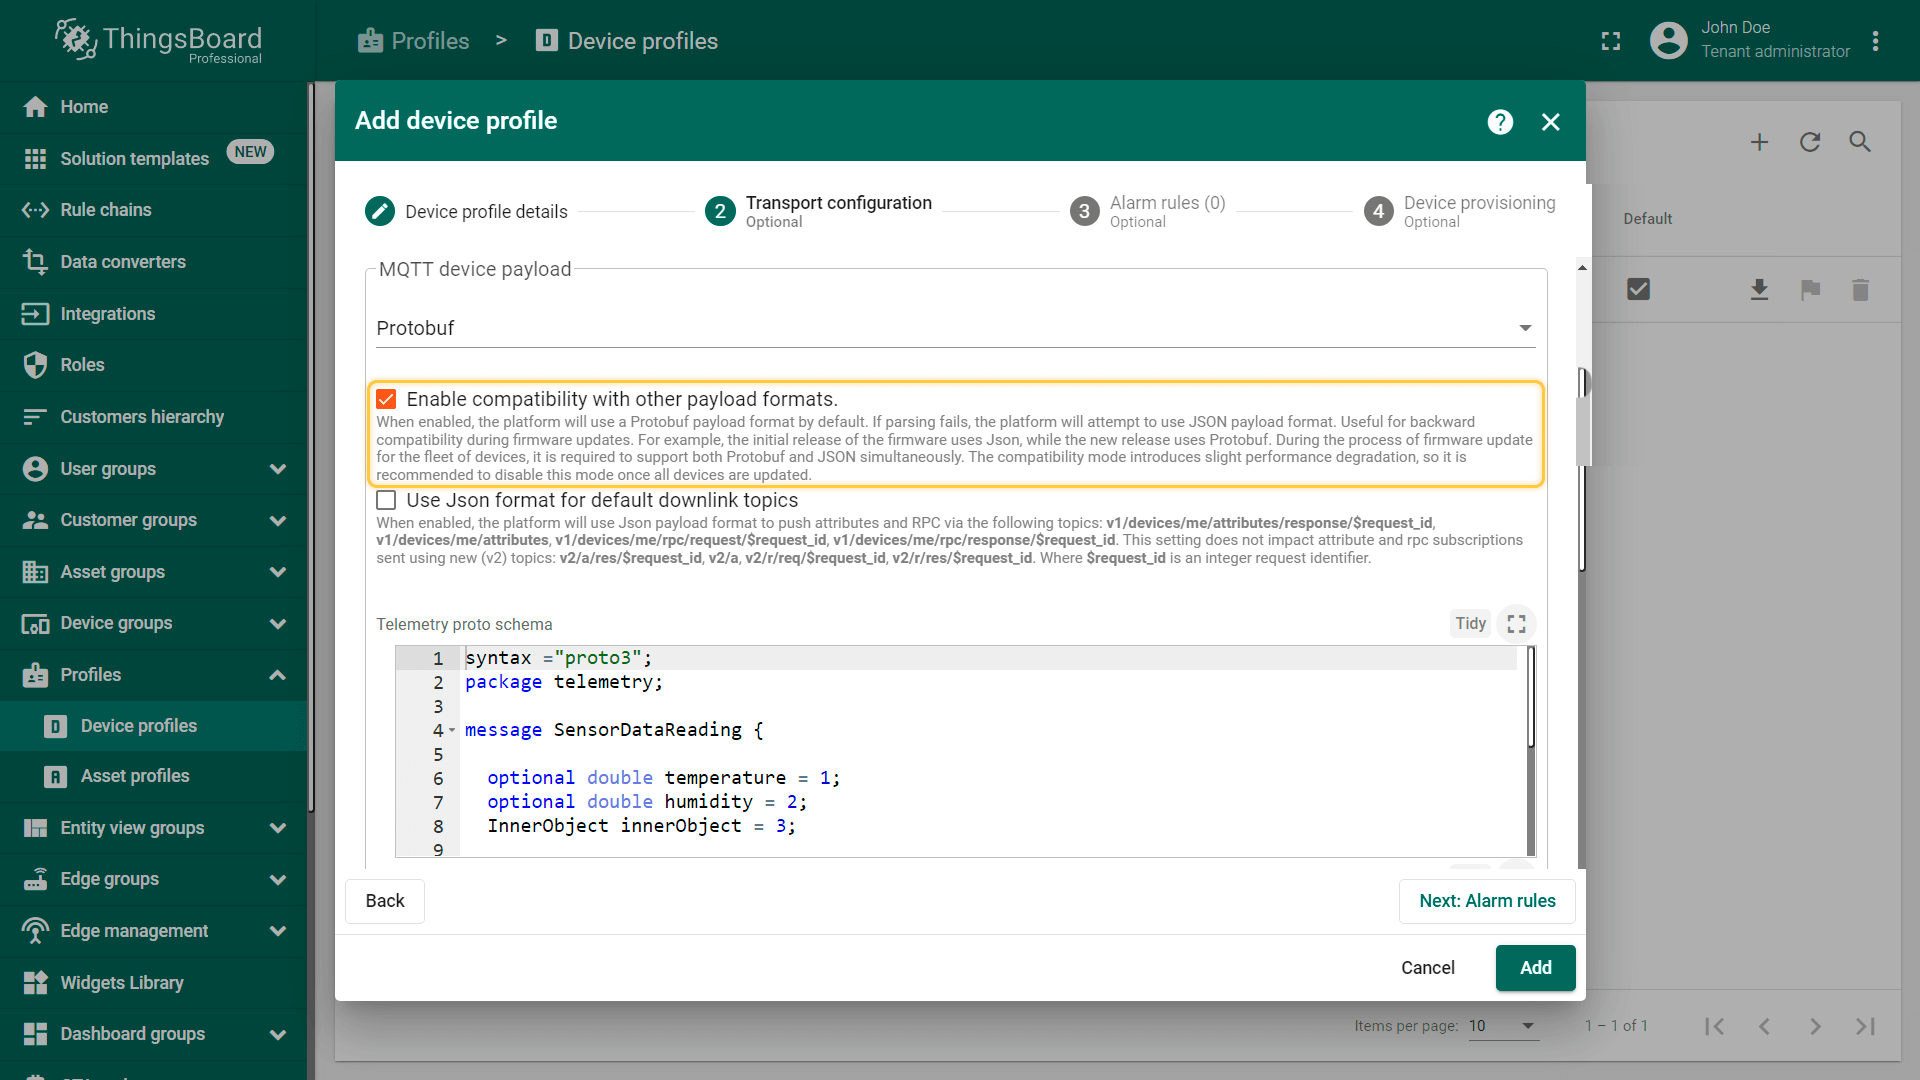Go to the previous table page
This screenshot has height=1080, width=1920.
[x=1765, y=1027]
